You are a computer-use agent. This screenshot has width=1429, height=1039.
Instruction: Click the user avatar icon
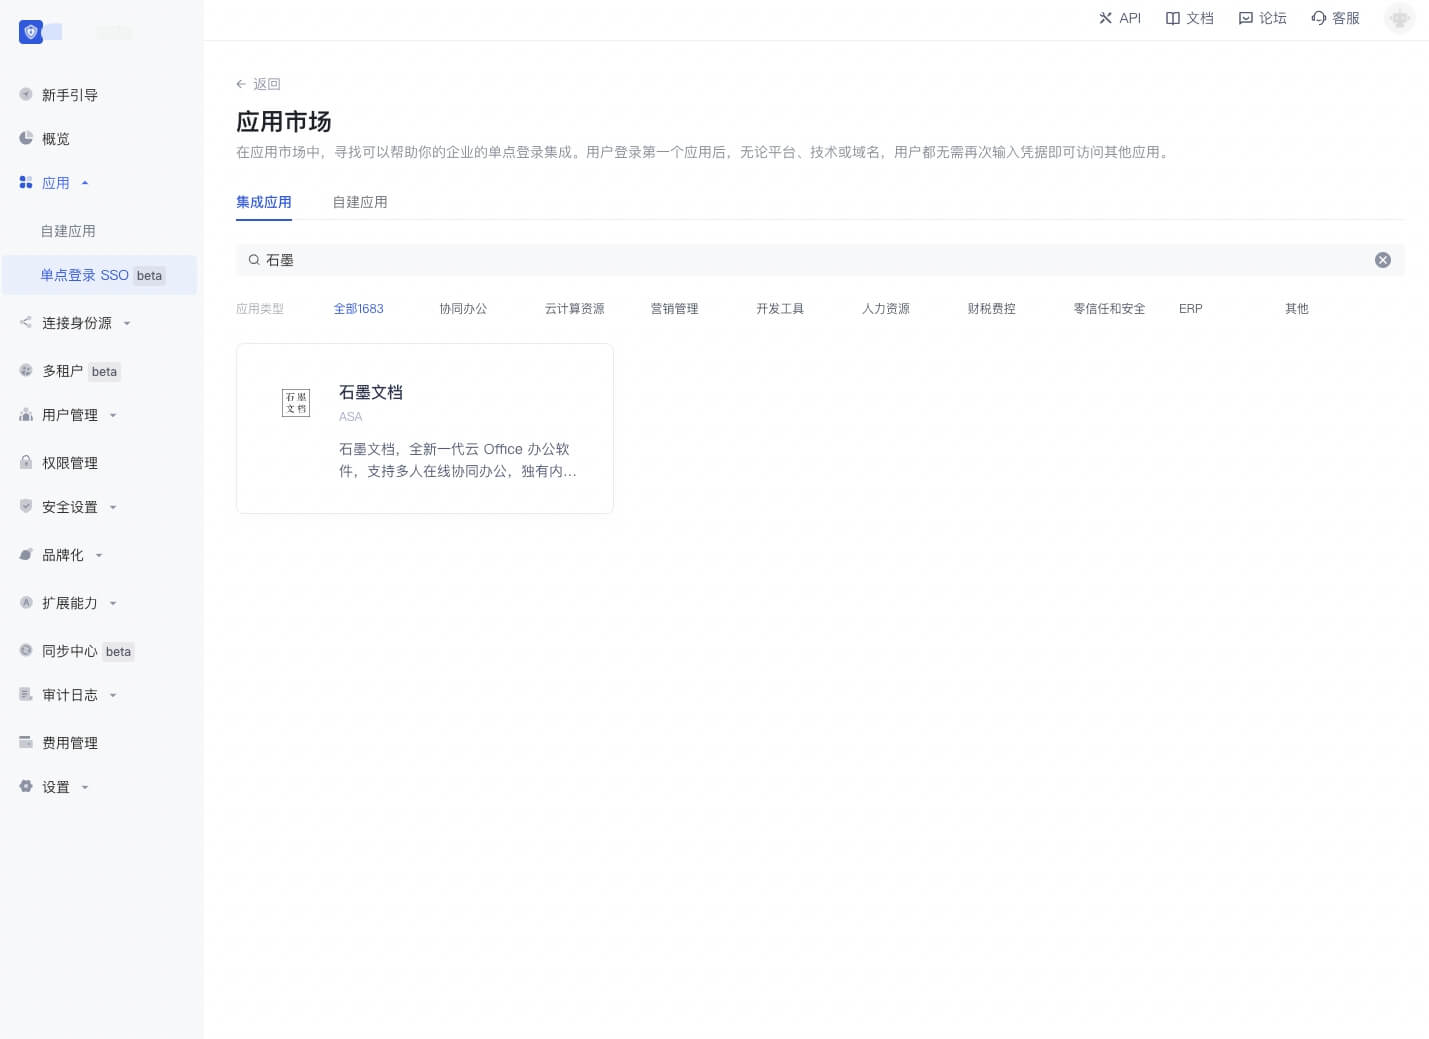click(x=1399, y=18)
